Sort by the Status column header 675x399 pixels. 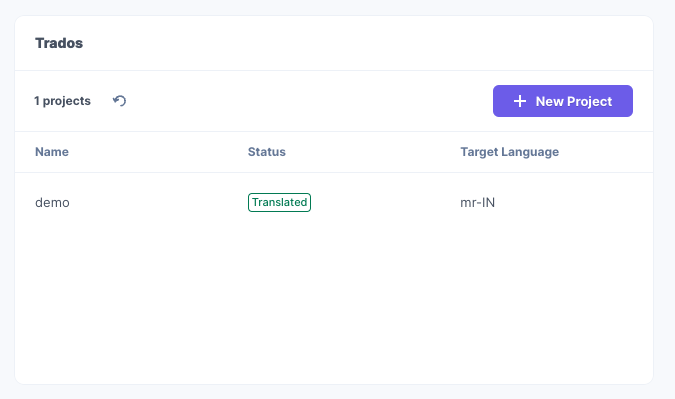266,152
